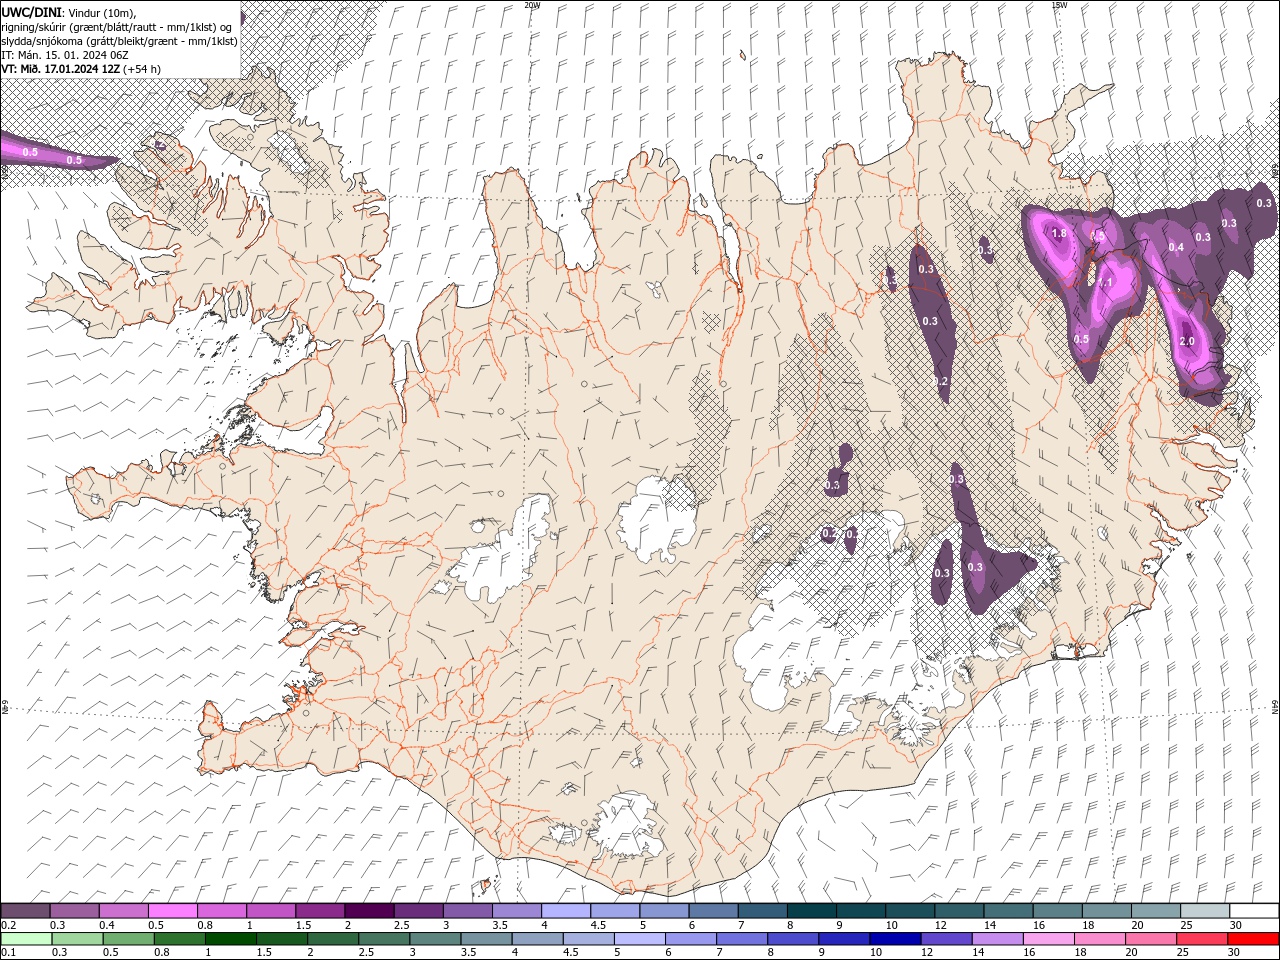This screenshot has width=1280, height=960.
Task: Pick the darkest purple 2 swatch, upper scale
Action: (369, 911)
